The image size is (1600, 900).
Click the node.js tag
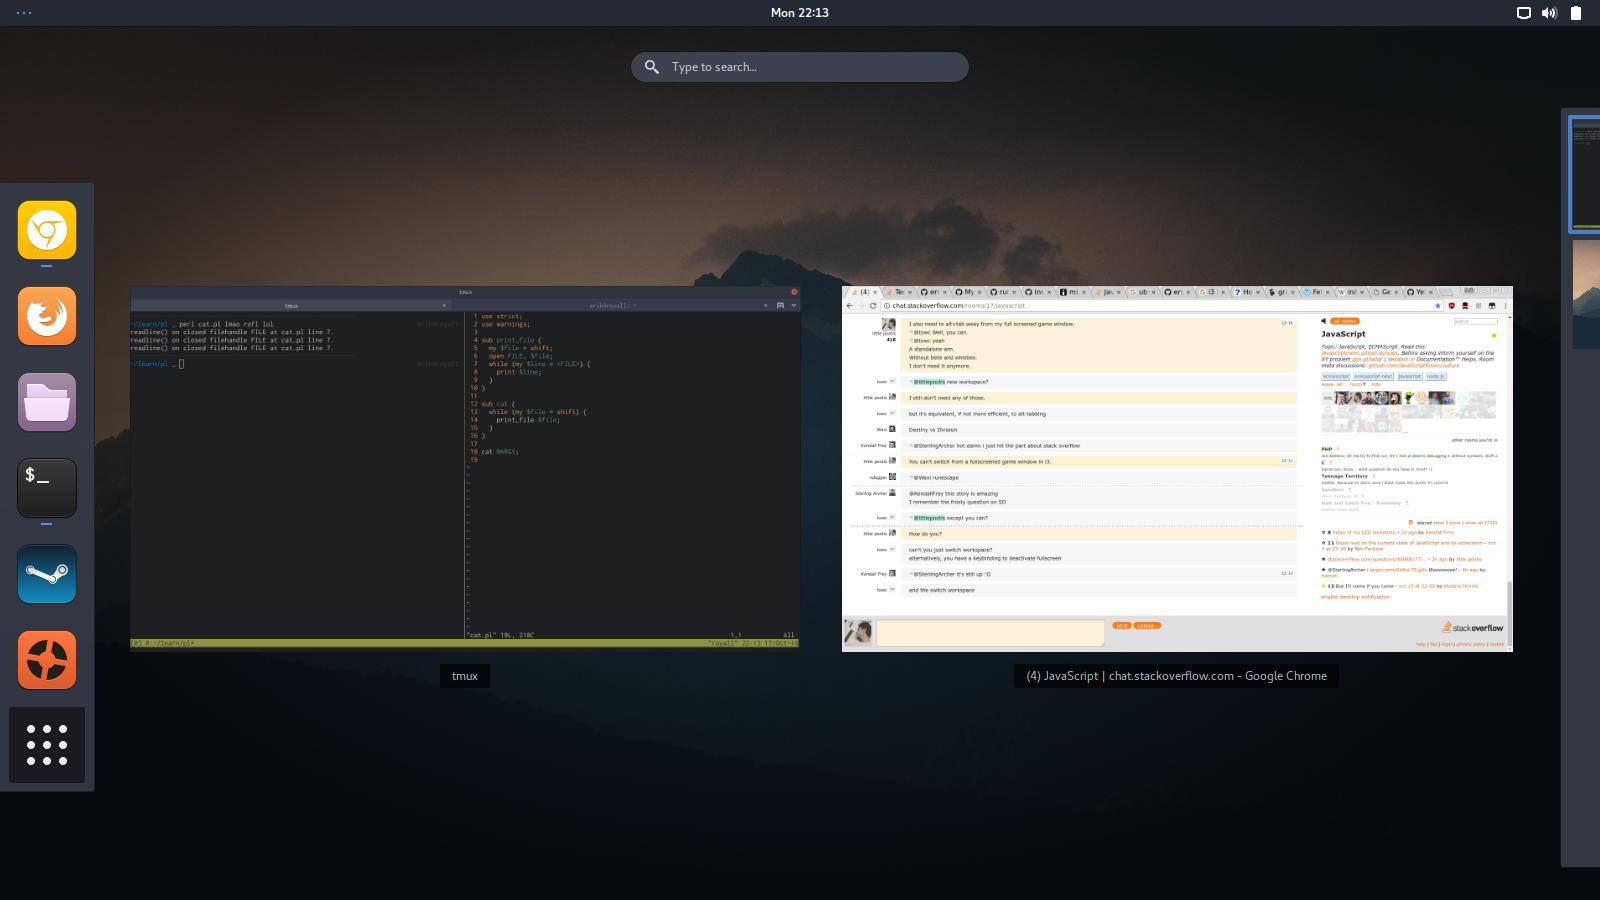(x=1435, y=376)
